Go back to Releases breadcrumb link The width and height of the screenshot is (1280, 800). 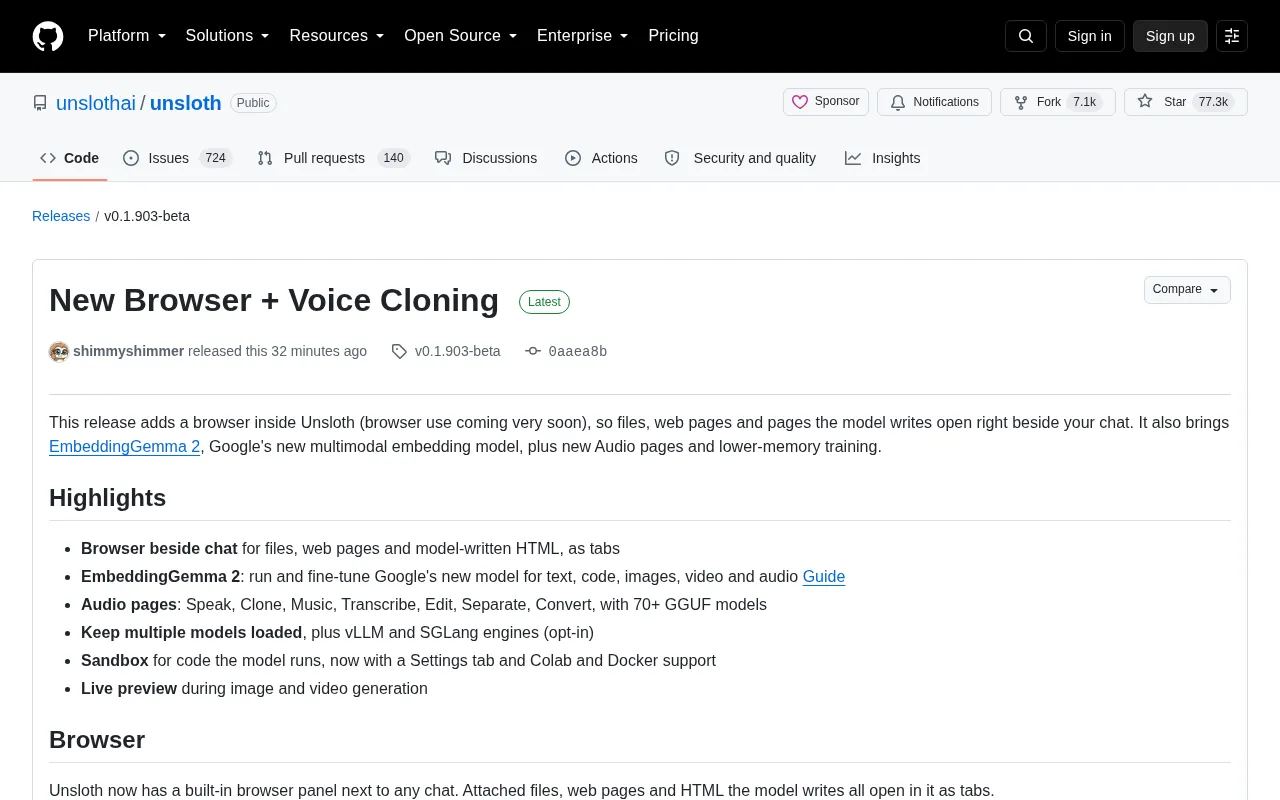61,216
